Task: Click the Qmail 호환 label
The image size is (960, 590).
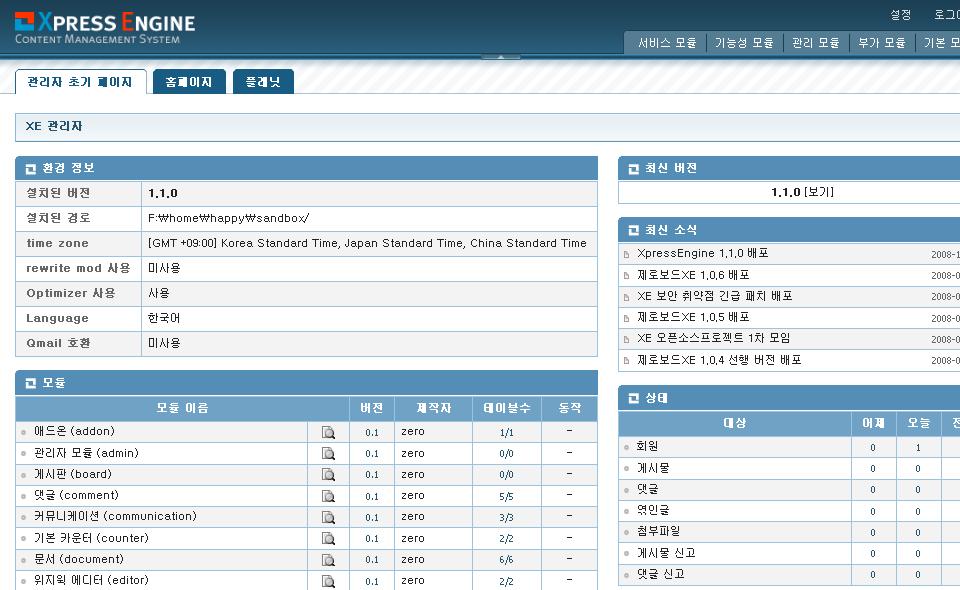Action: pyautogui.click(x=58, y=343)
